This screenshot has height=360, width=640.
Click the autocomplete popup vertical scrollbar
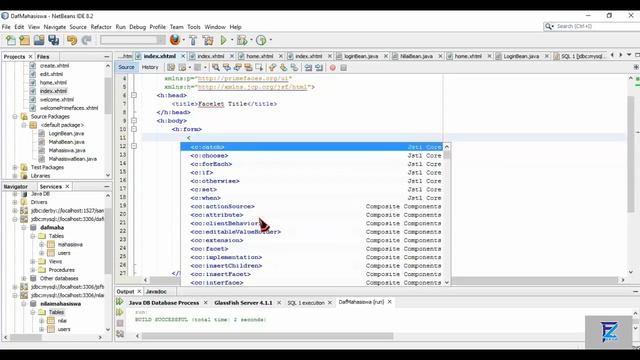click(x=447, y=214)
